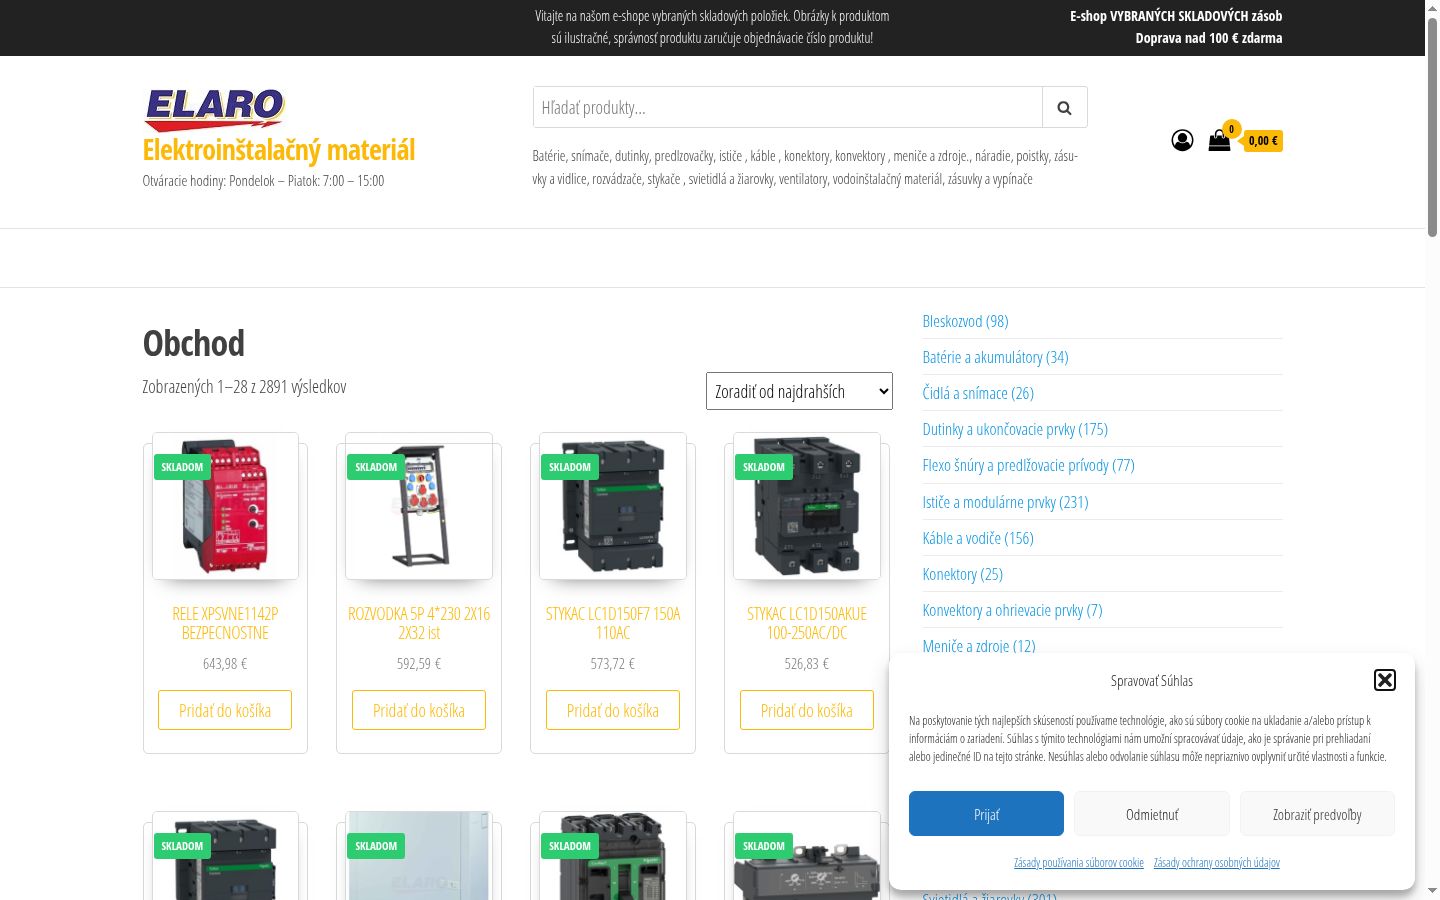Screen dimensions: 1440x900
Task: Click opening hours text under logo
Action: click(x=263, y=181)
